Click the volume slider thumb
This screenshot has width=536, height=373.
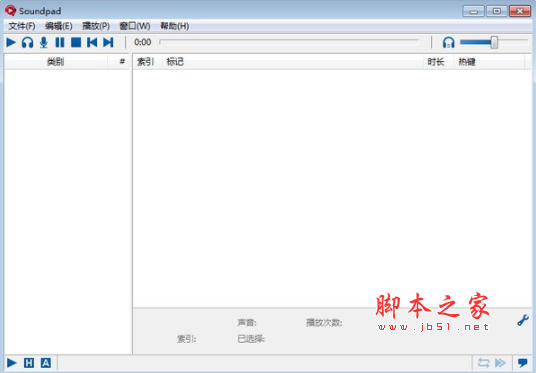coord(494,42)
